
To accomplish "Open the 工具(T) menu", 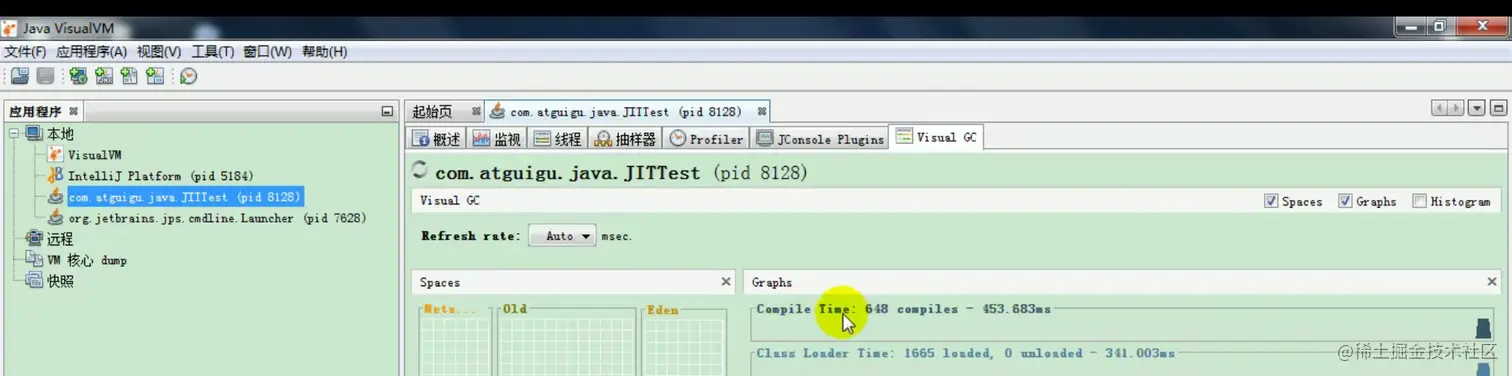I will coord(212,52).
